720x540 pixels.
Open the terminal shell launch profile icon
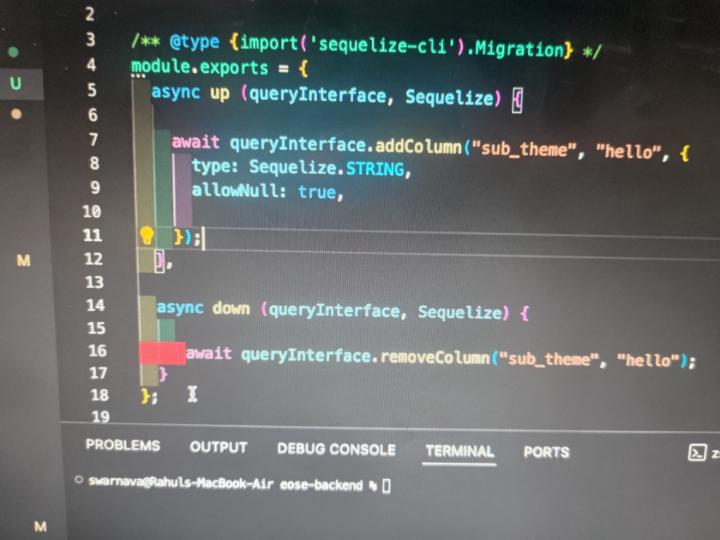(697, 453)
